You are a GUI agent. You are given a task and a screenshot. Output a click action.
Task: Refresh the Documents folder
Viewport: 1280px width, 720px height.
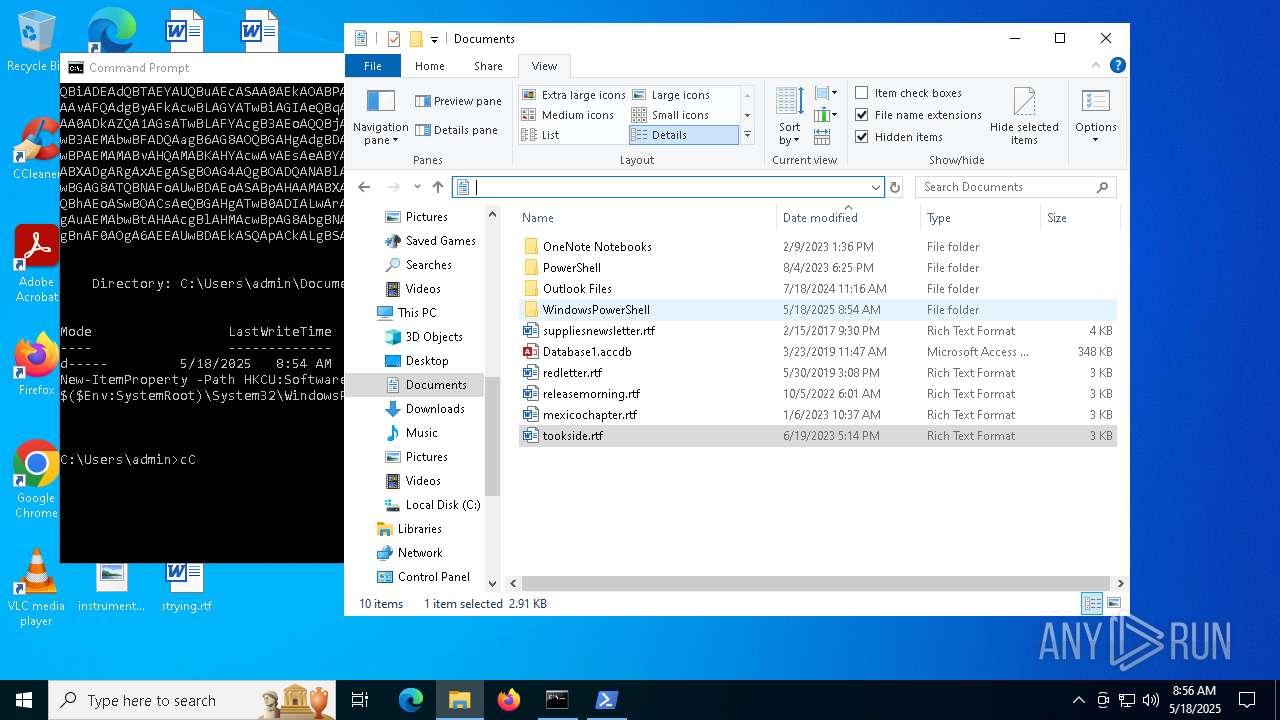pyautogui.click(x=895, y=187)
